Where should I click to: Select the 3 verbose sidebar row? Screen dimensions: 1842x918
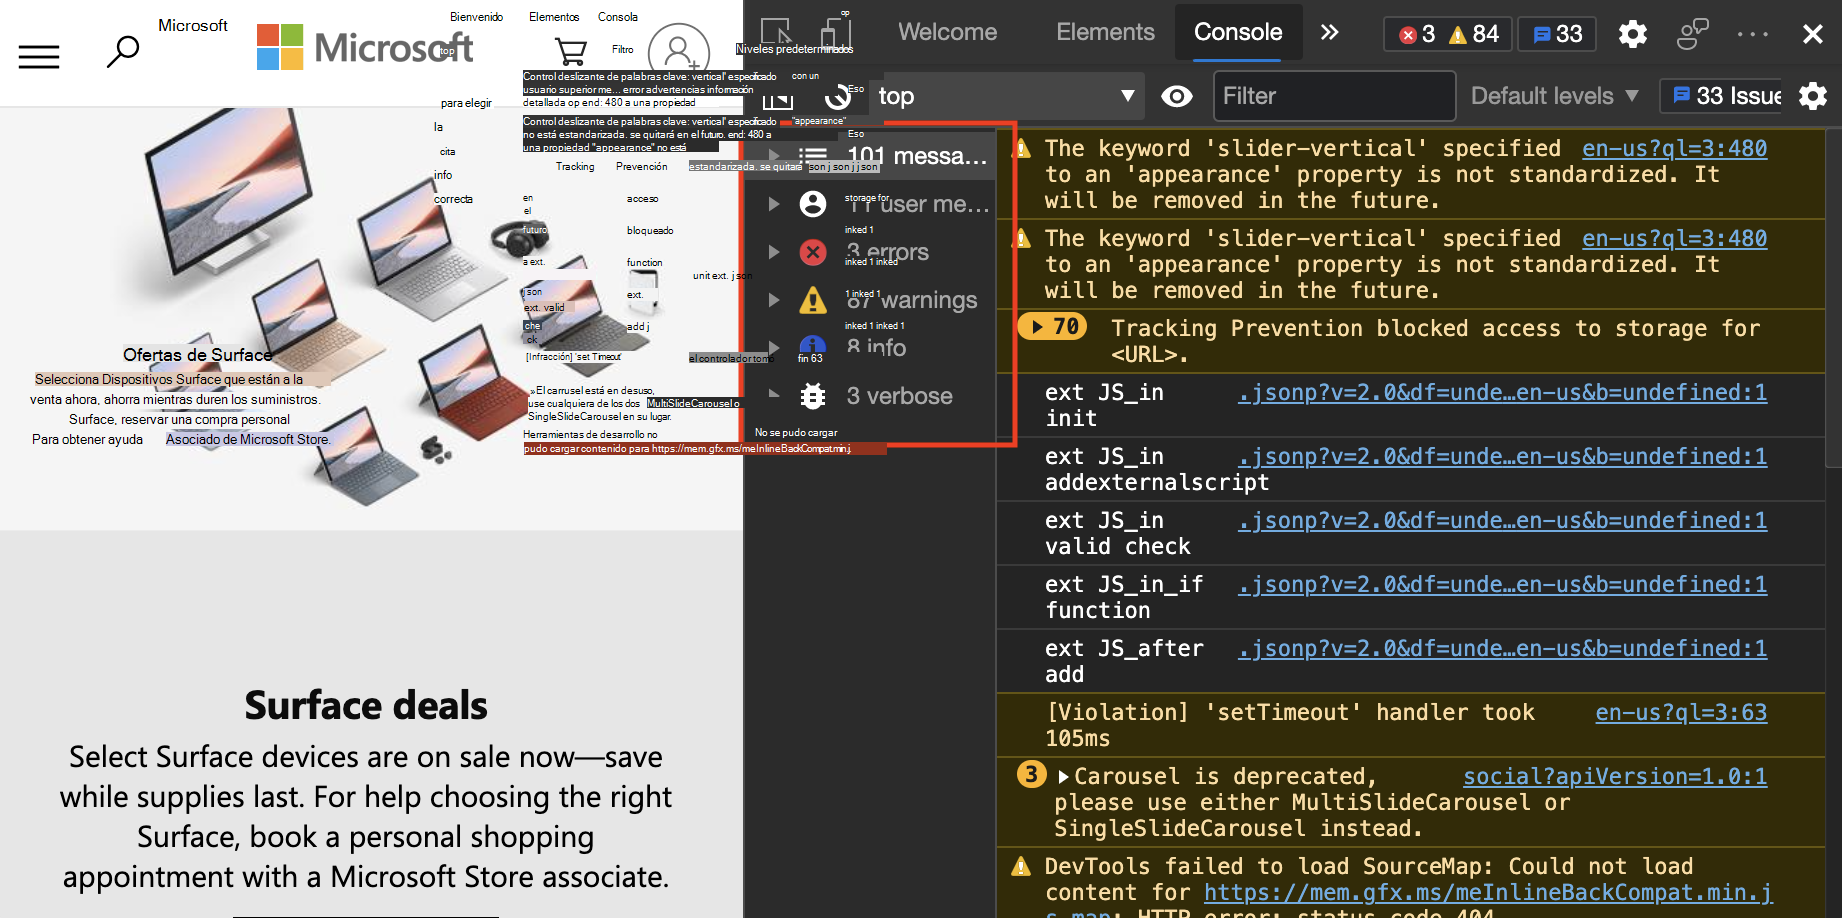(870, 396)
